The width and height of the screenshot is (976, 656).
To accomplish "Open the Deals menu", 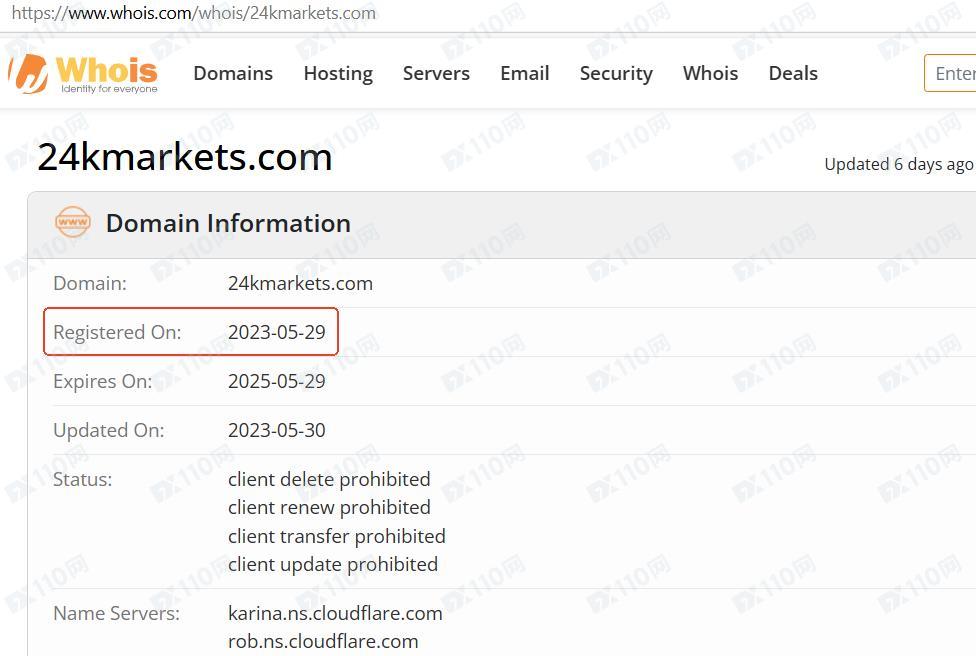I will click(793, 73).
